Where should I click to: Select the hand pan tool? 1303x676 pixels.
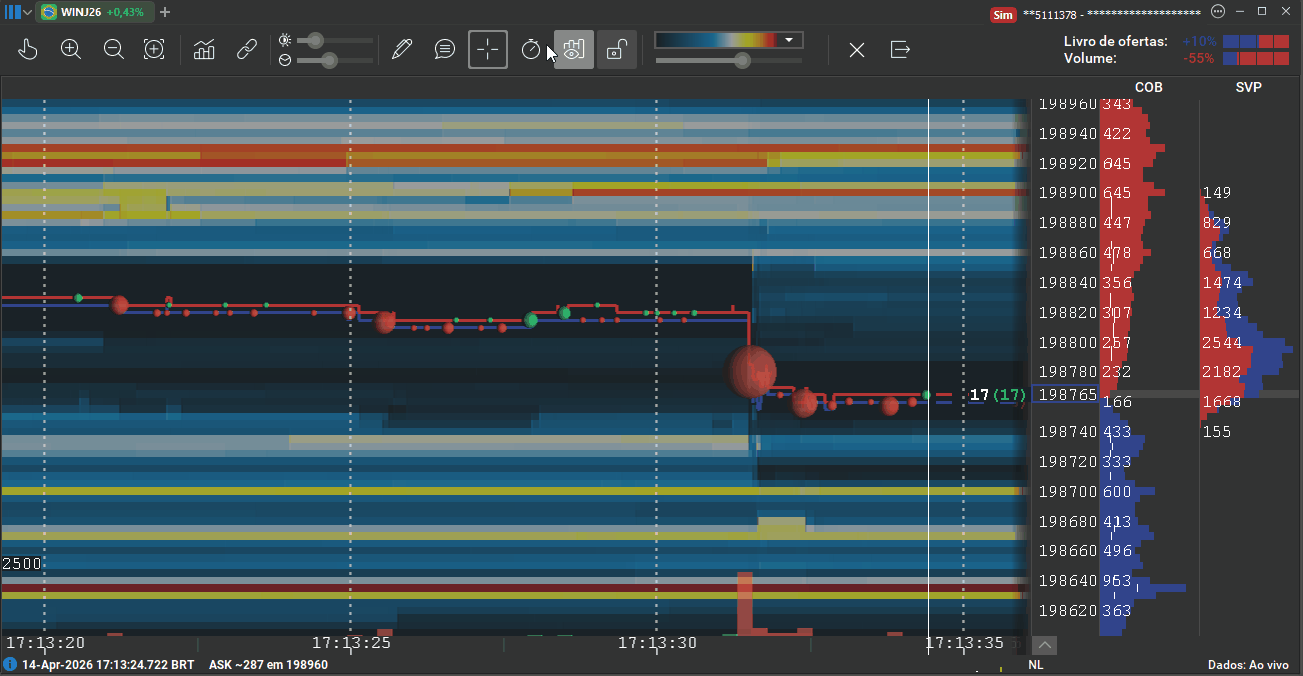click(28, 49)
